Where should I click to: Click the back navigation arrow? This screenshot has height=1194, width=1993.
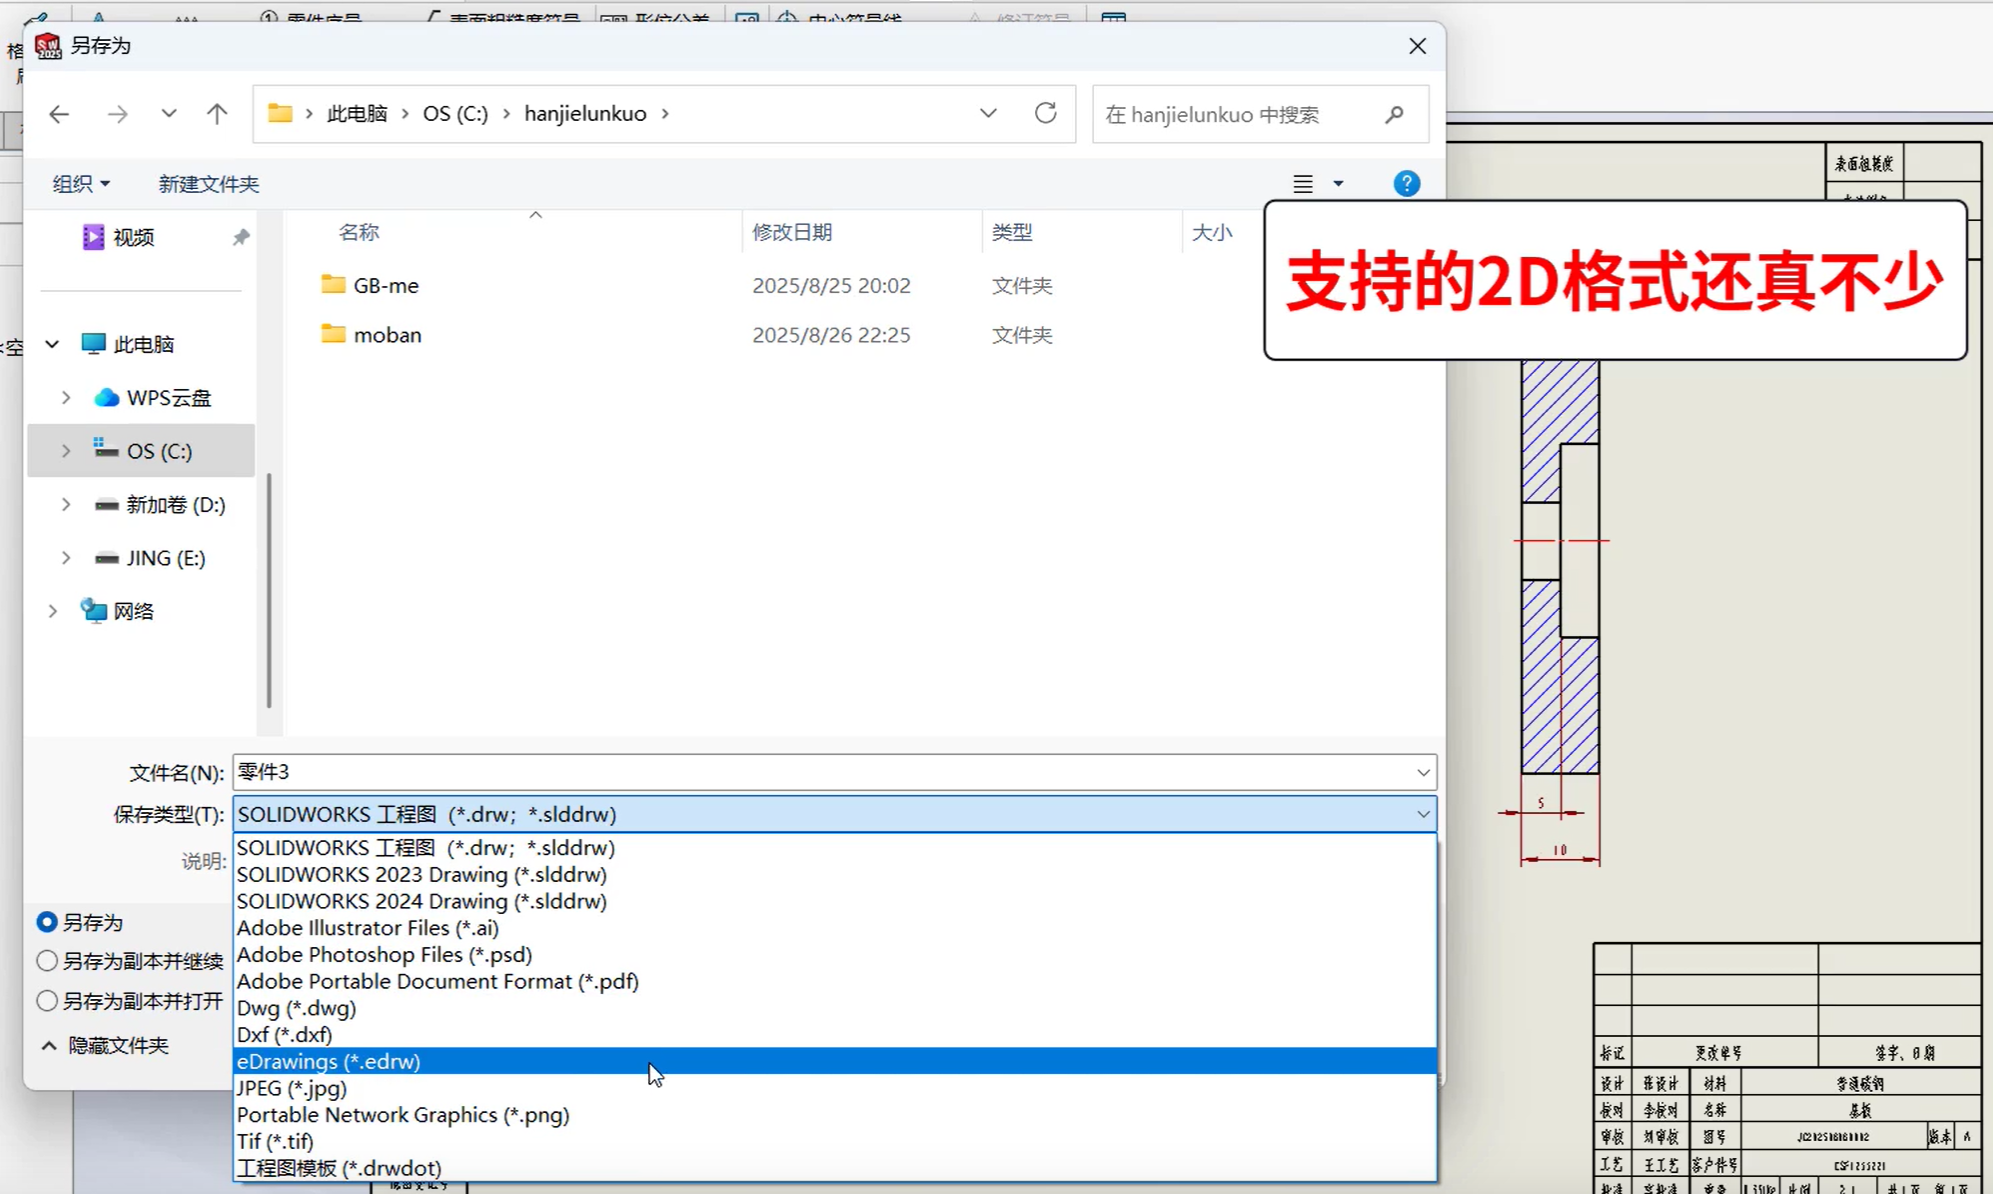click(x=59, y=114)
